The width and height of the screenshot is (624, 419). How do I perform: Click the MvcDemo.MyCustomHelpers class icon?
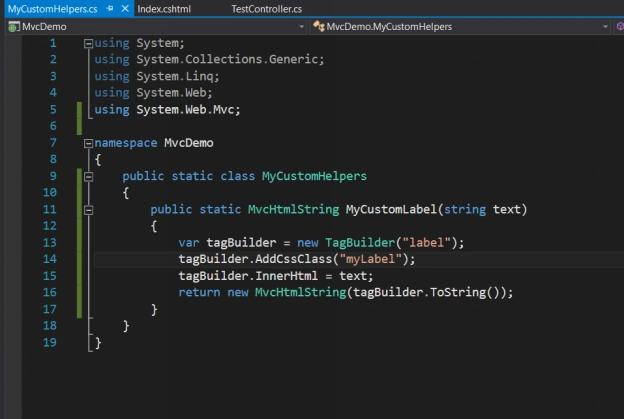[x=318, y=26]
